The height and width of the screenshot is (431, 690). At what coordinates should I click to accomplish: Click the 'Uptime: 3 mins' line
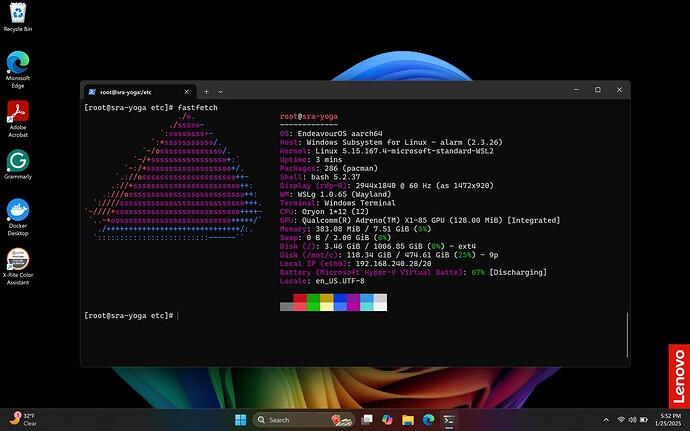pyautogui.click(x=311, y=159)
